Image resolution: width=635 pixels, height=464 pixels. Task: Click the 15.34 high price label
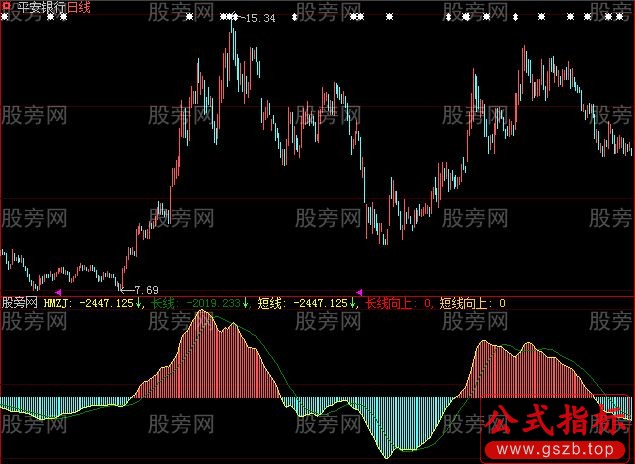[x=260, y=18]
